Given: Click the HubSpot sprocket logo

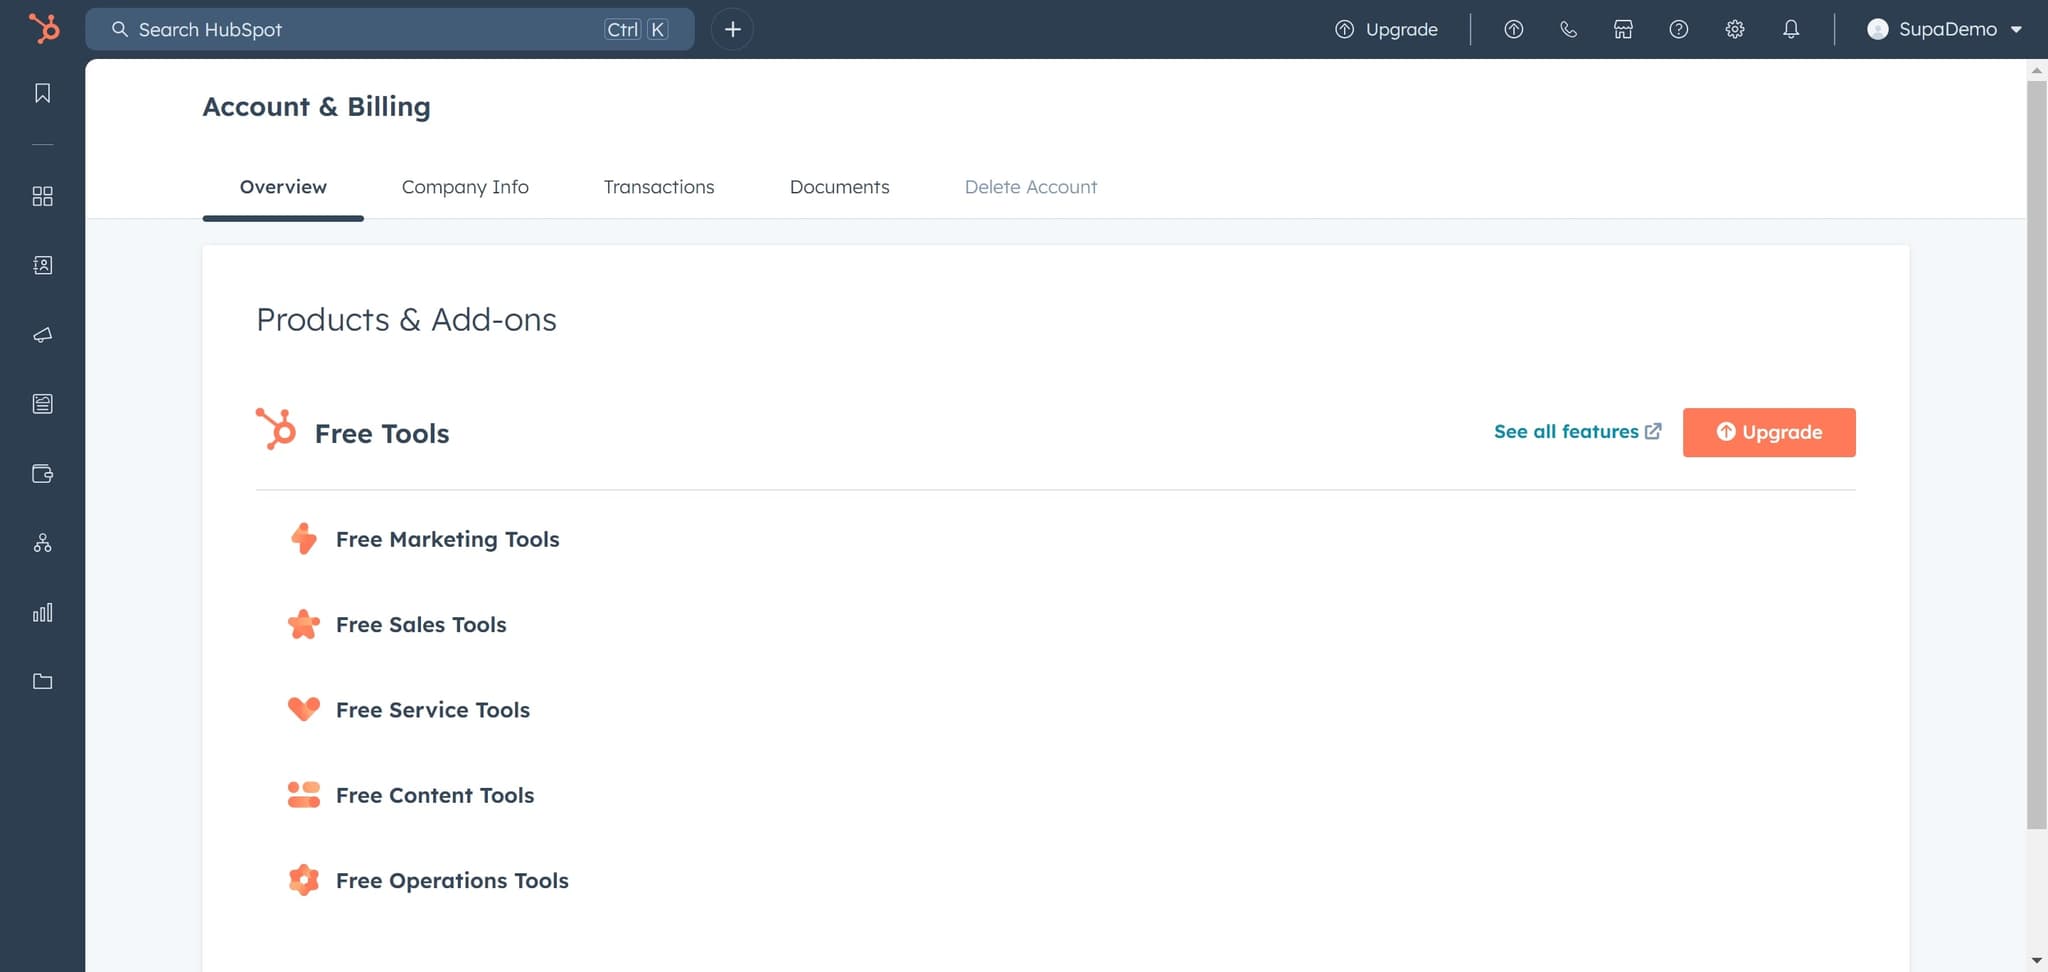Looking at the screenshot, I should (x=43, y=28).
